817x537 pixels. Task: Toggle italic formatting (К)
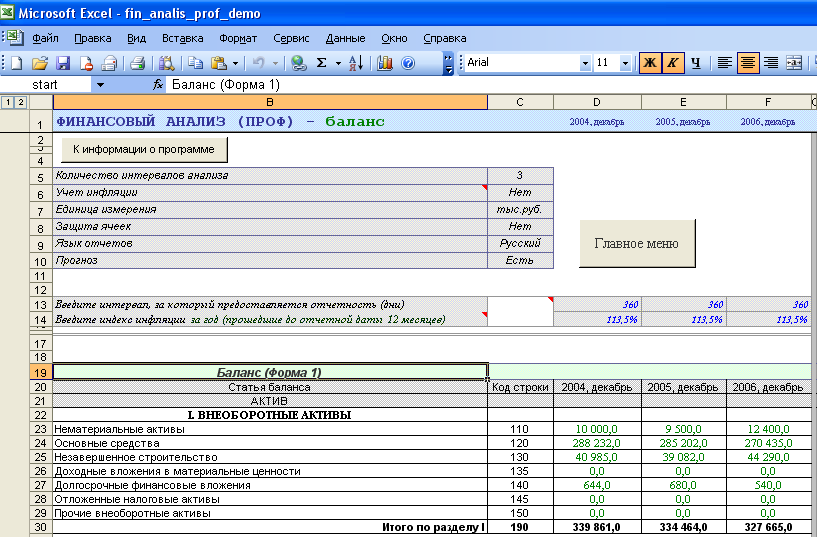point(672,63)
